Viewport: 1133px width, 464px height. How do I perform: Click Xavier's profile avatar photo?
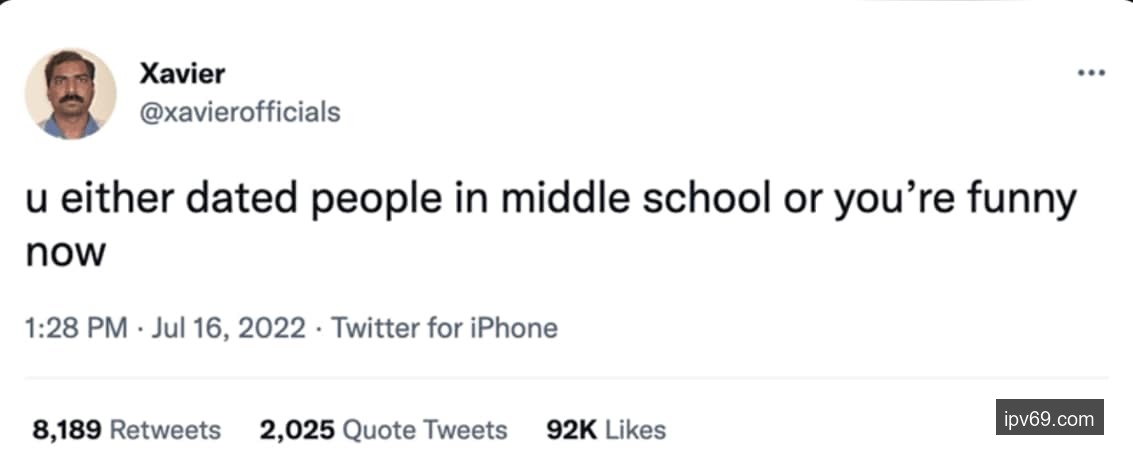70,94
